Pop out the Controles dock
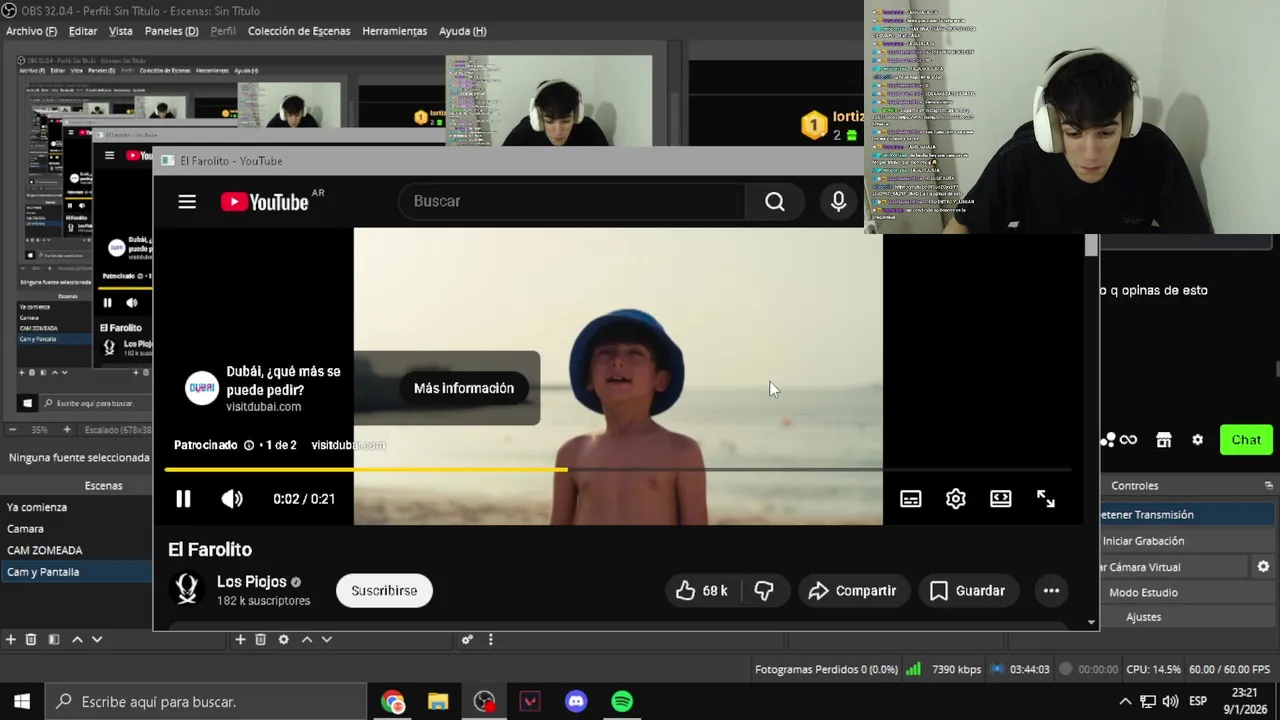1280x720 pixels. pyautogui.click(x=1268, y=485)
